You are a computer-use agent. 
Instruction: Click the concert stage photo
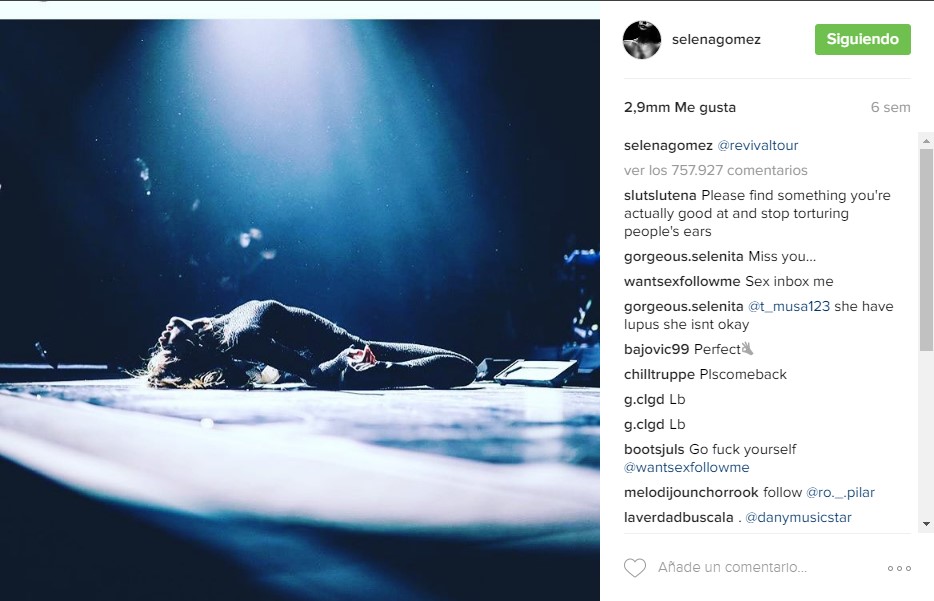coord(300,310)
